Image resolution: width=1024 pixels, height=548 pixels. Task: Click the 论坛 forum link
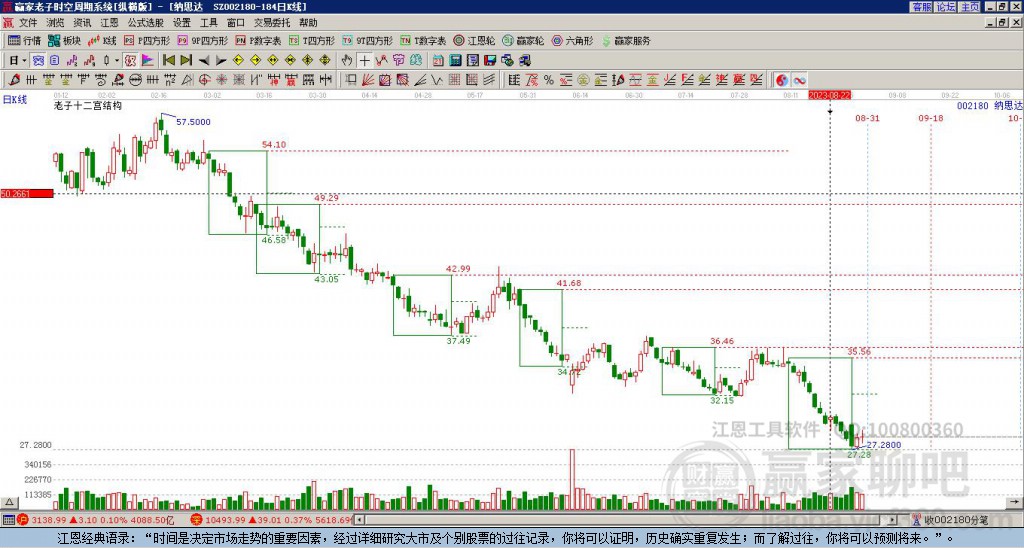[x=946, y=7]
